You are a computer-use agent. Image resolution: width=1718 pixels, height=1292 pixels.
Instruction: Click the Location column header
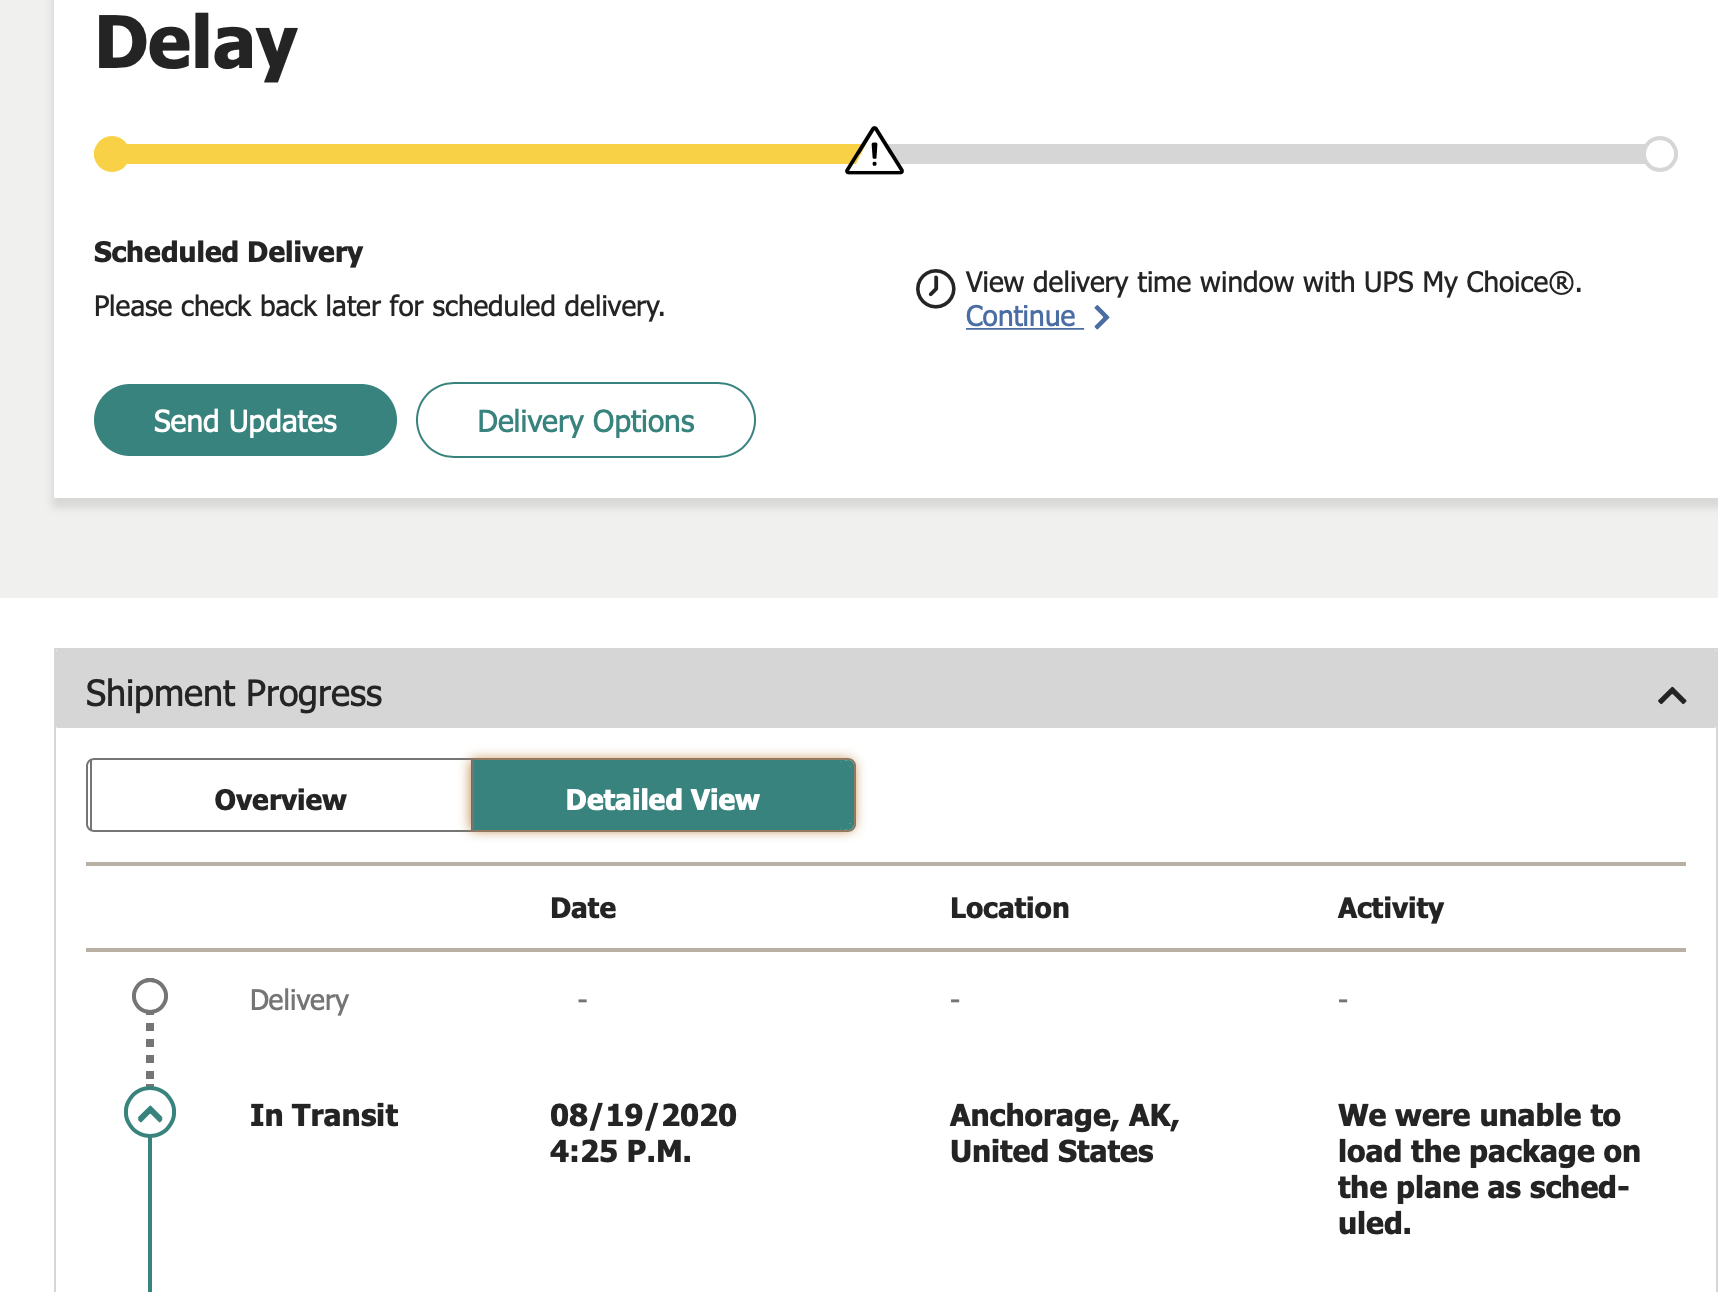[1009, 908]
